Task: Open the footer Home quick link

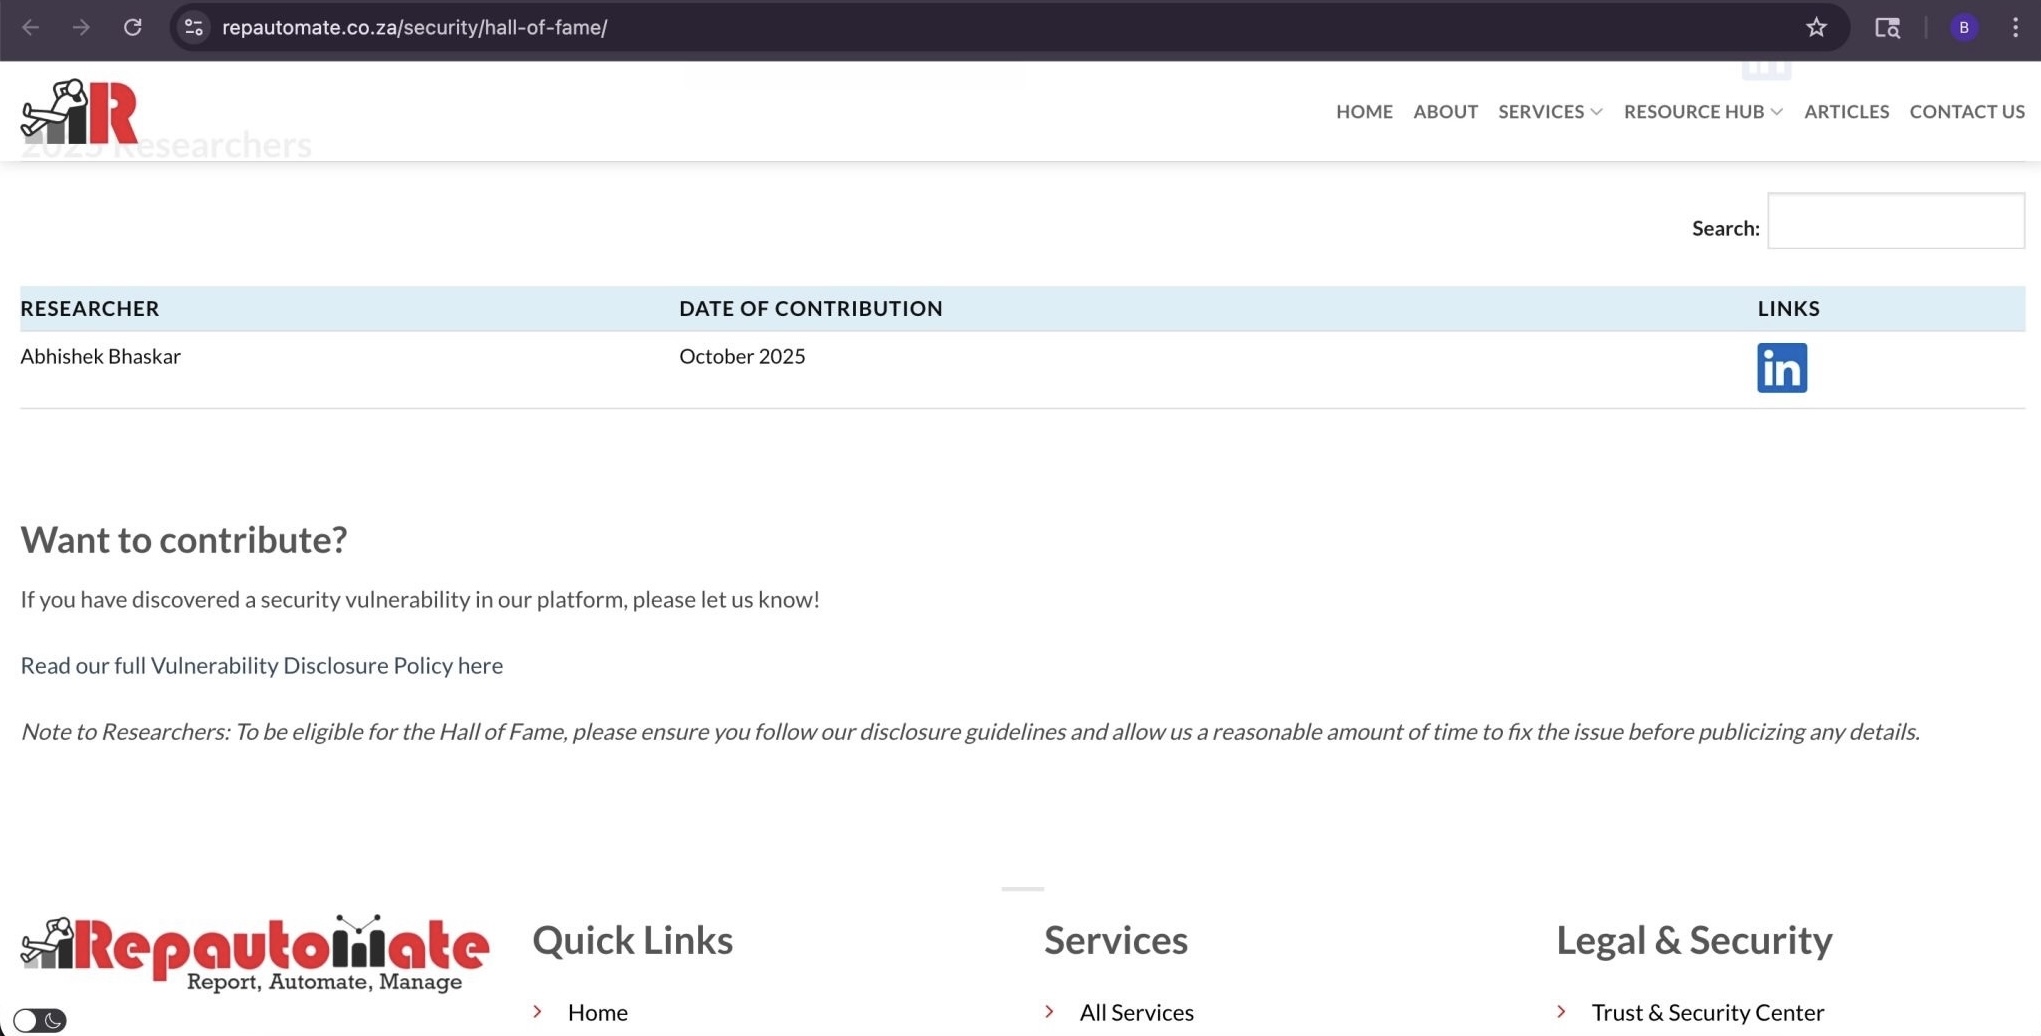Action: coord(597,1012)
